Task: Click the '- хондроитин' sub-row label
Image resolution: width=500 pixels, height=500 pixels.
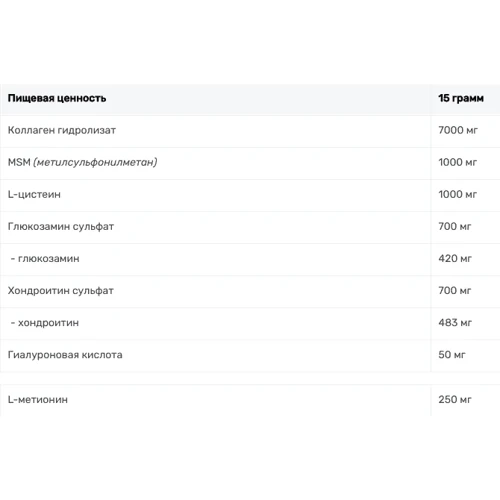Action: (45, 323)
